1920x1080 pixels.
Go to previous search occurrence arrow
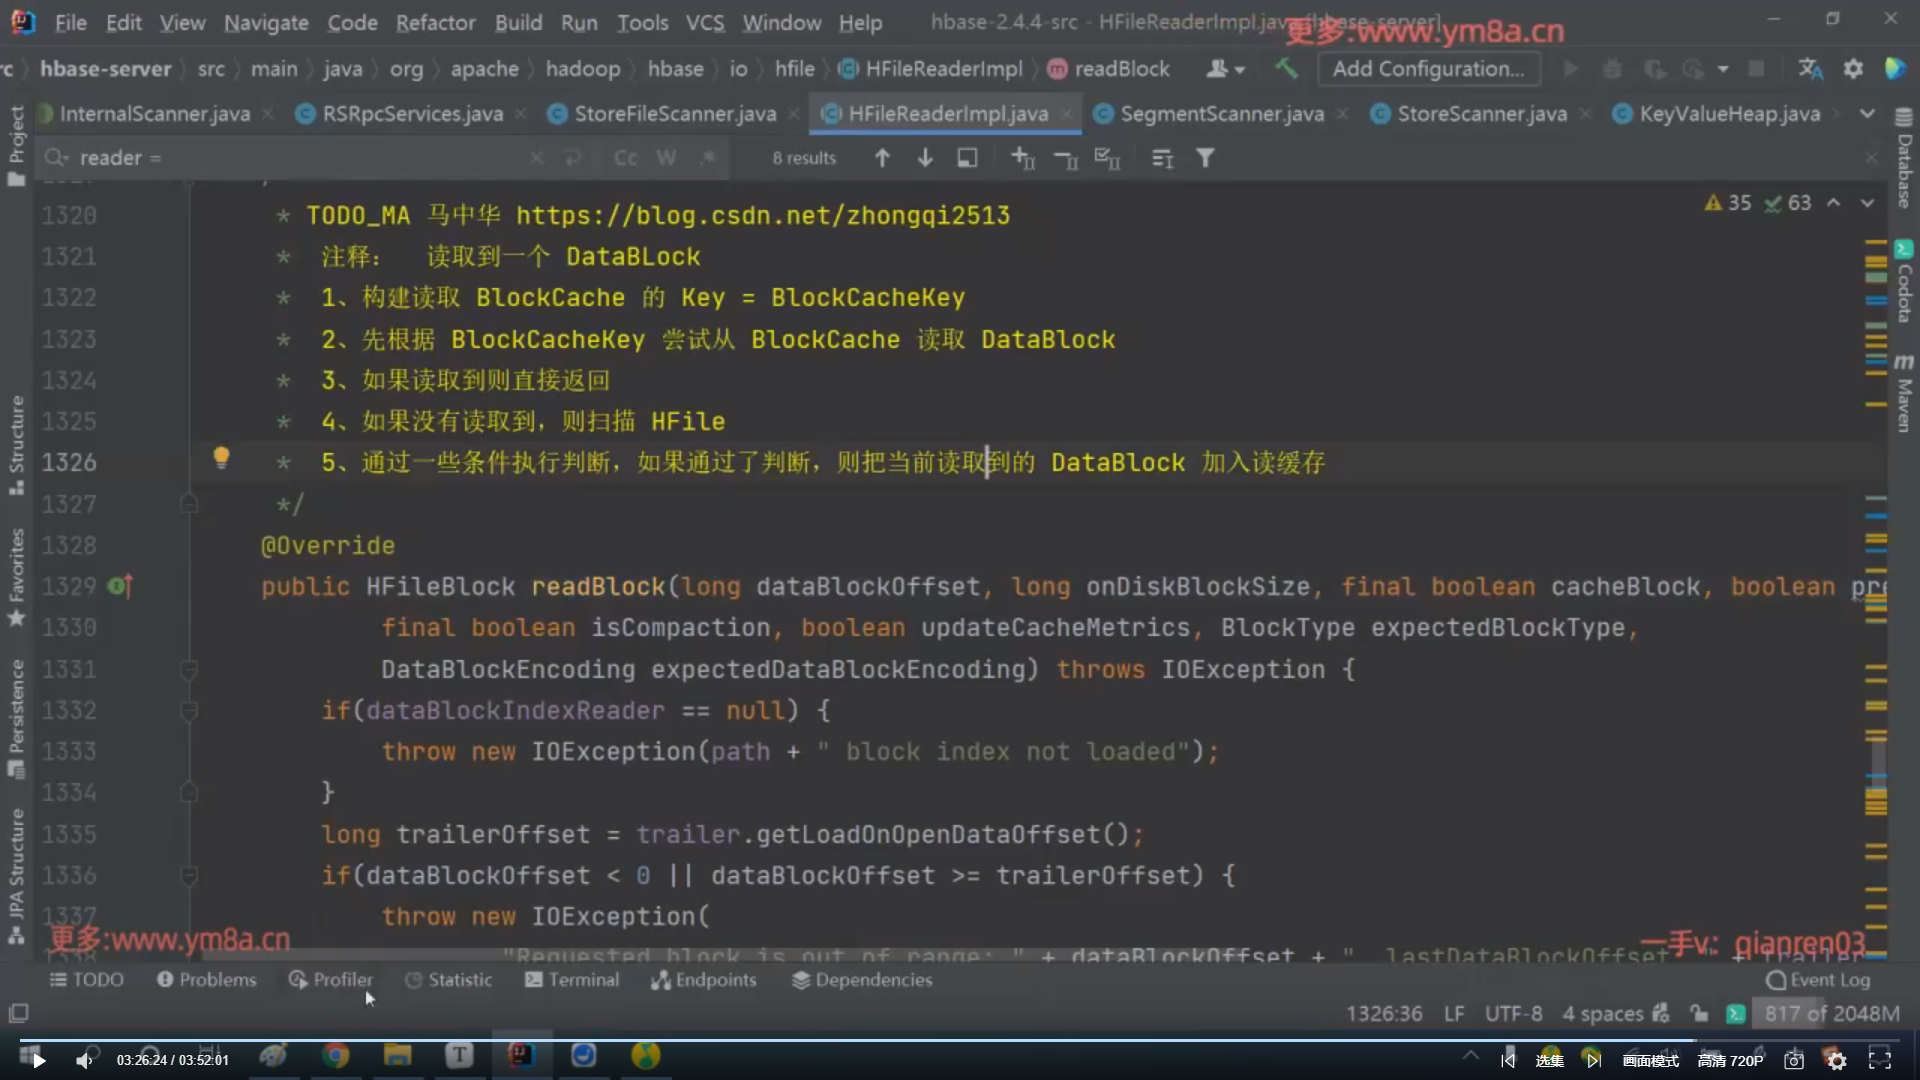(x=882, y=158)
